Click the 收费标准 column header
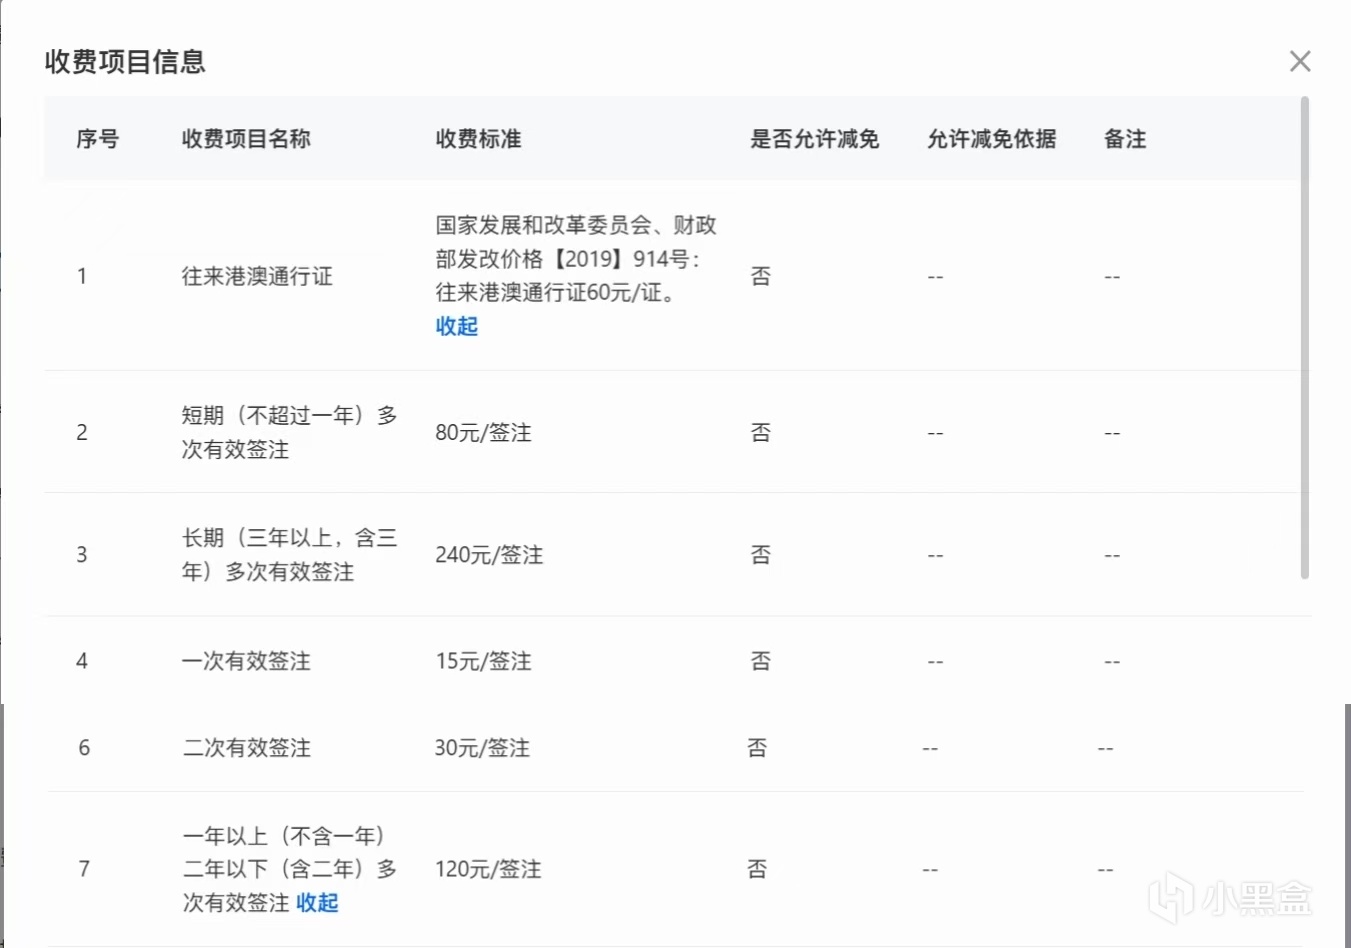Screen dimensions: 1351x948 (478, 139)
